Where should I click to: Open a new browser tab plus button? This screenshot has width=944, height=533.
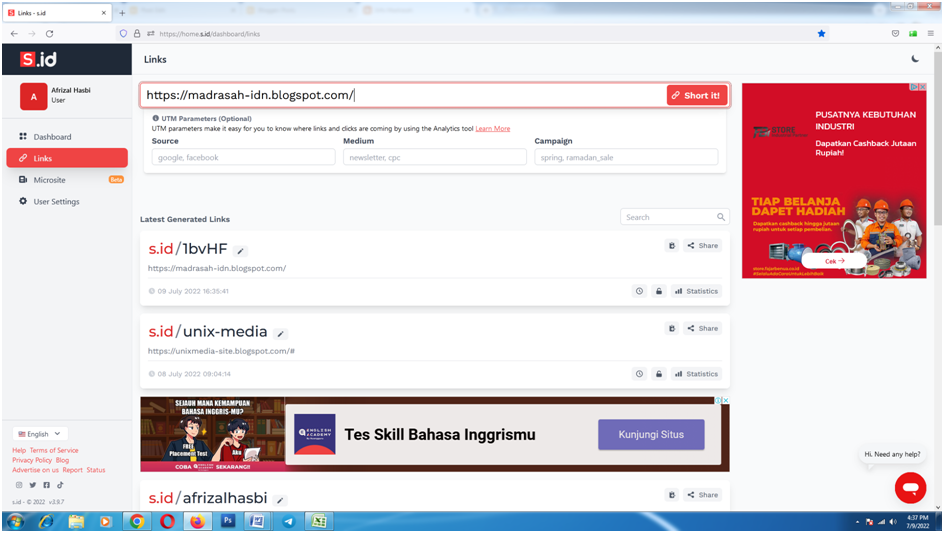(122, 13)
